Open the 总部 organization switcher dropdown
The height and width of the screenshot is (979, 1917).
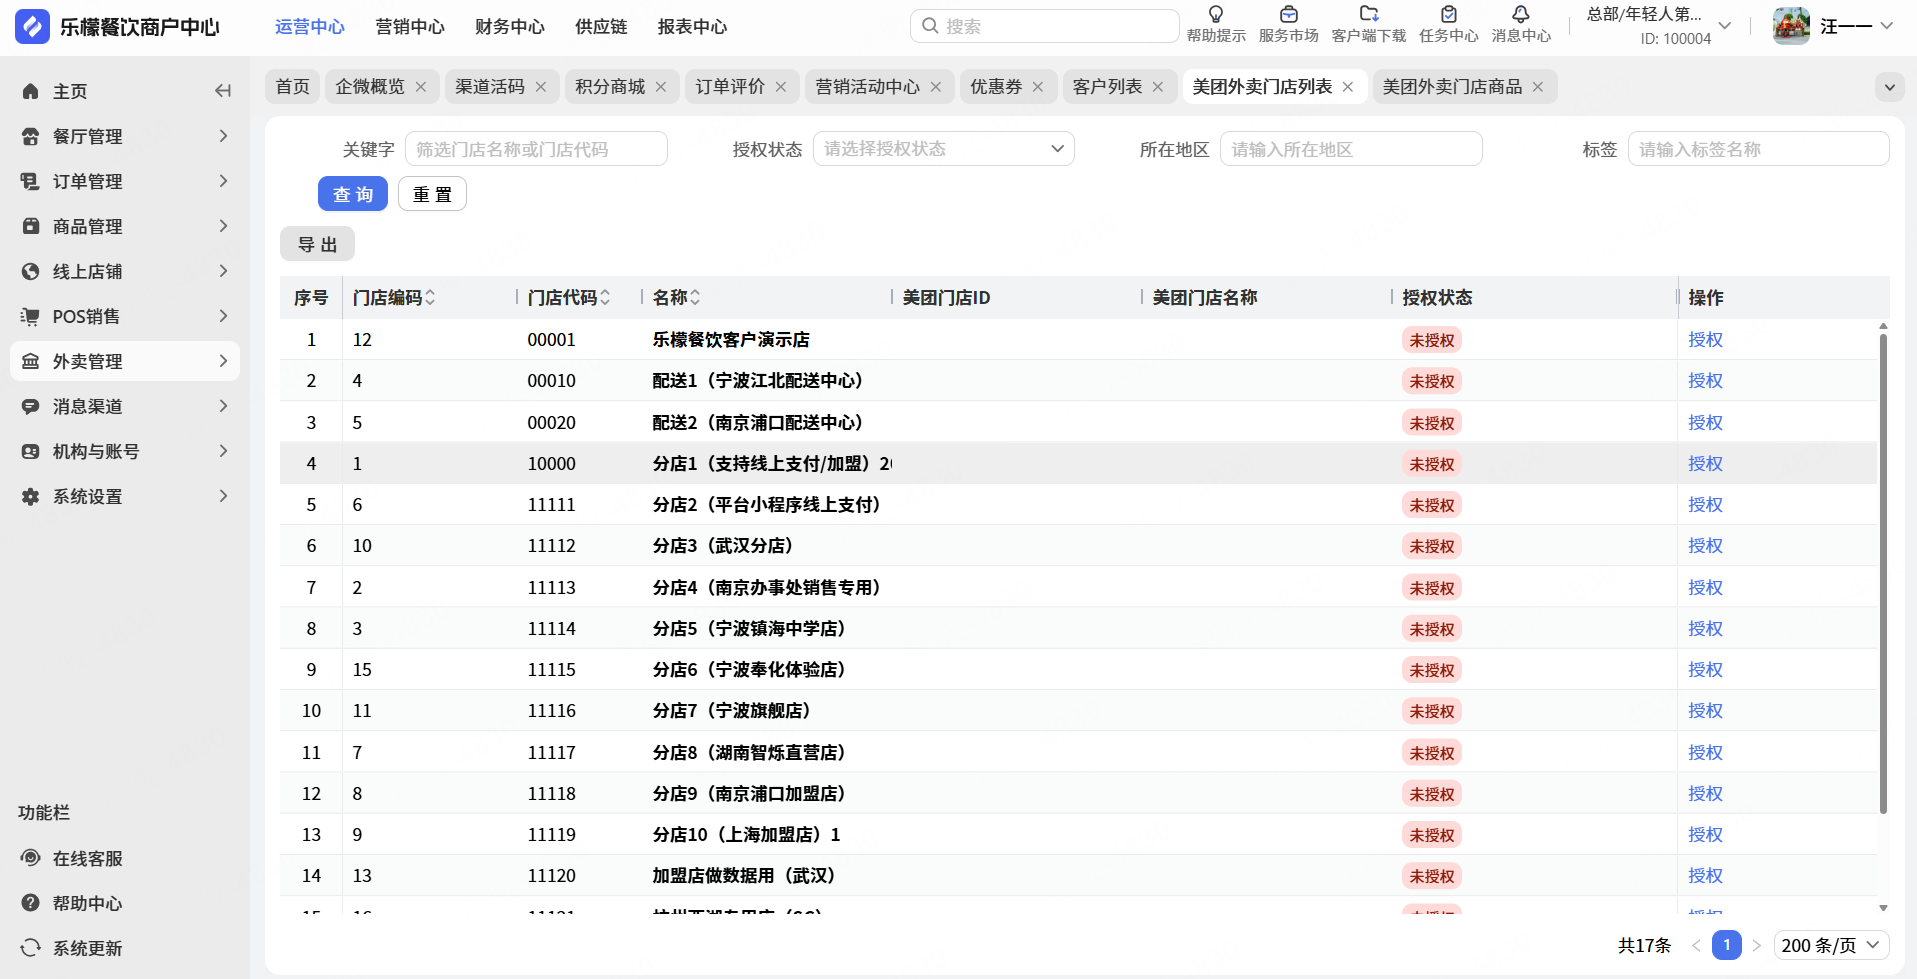[1725, 26]
